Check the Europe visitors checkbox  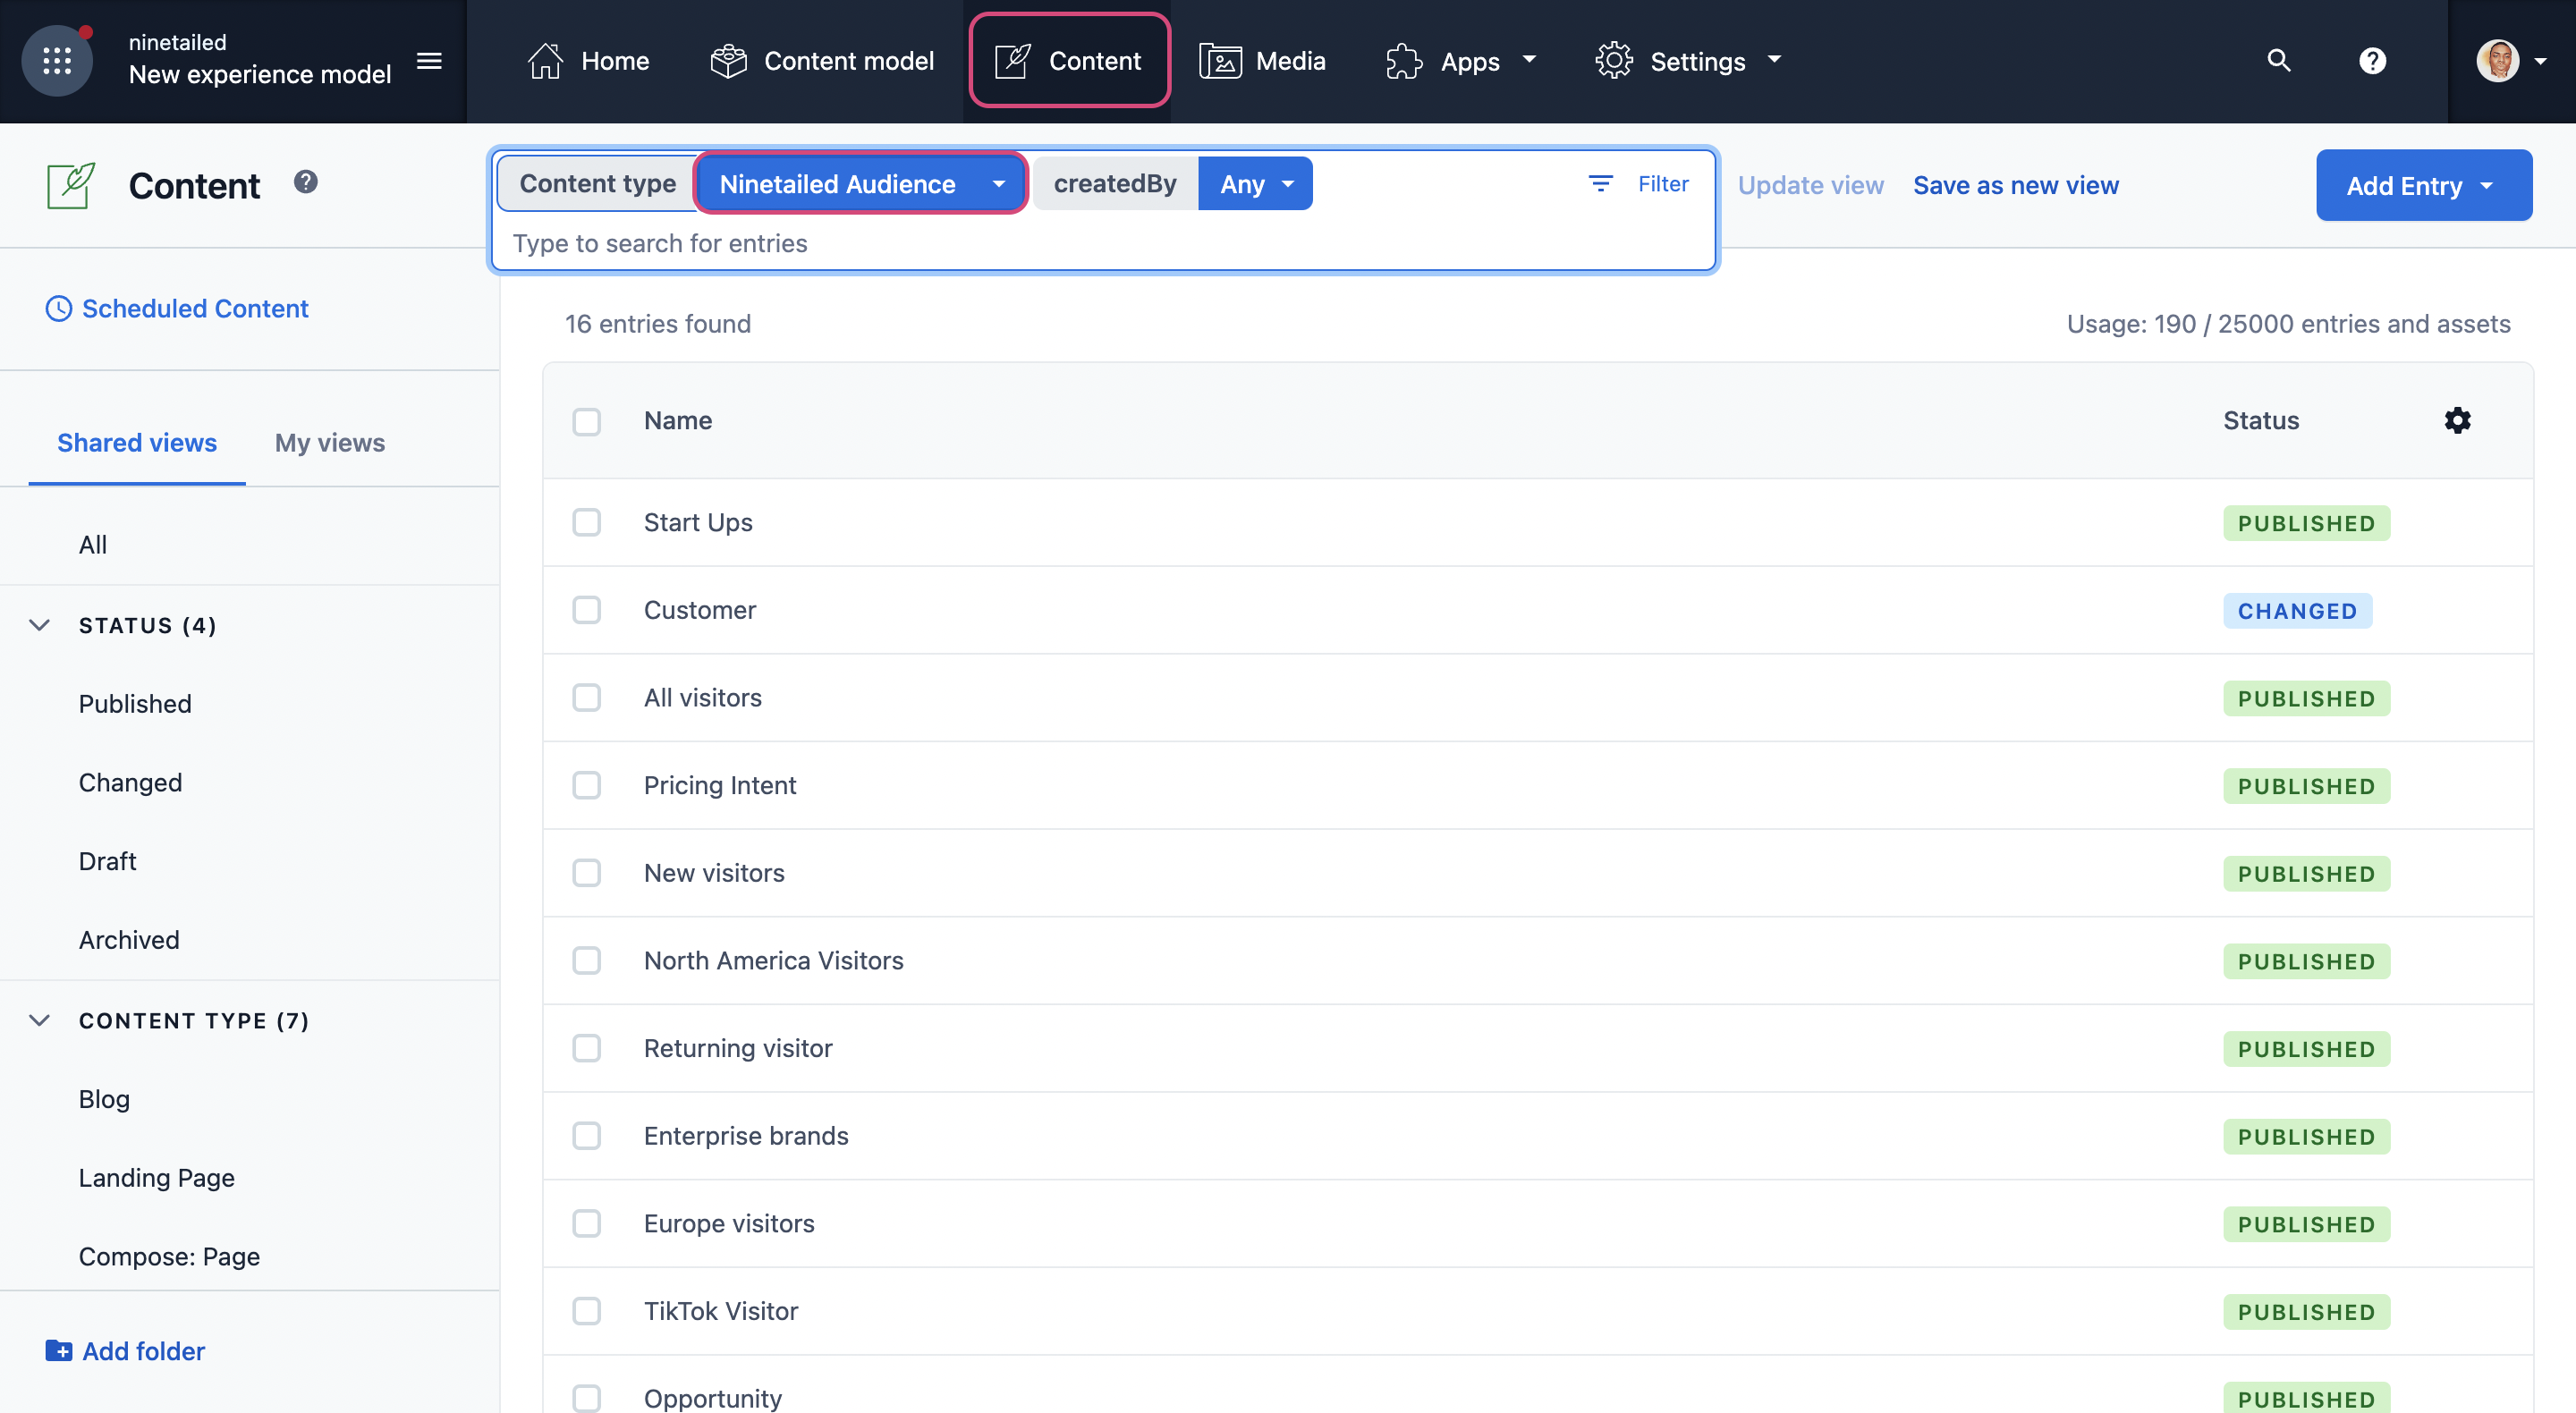tap(587, 1223)
